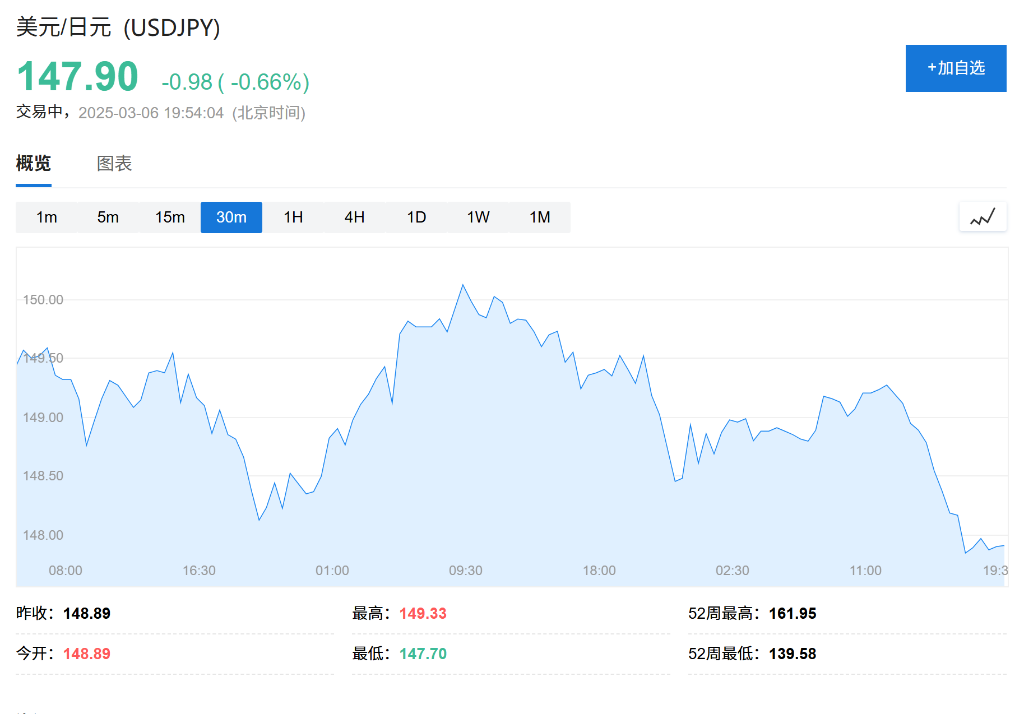This screenshot has height=714, width=1024.
Task: Click the 52周最高 value 161.95
Action: point(792,613)
